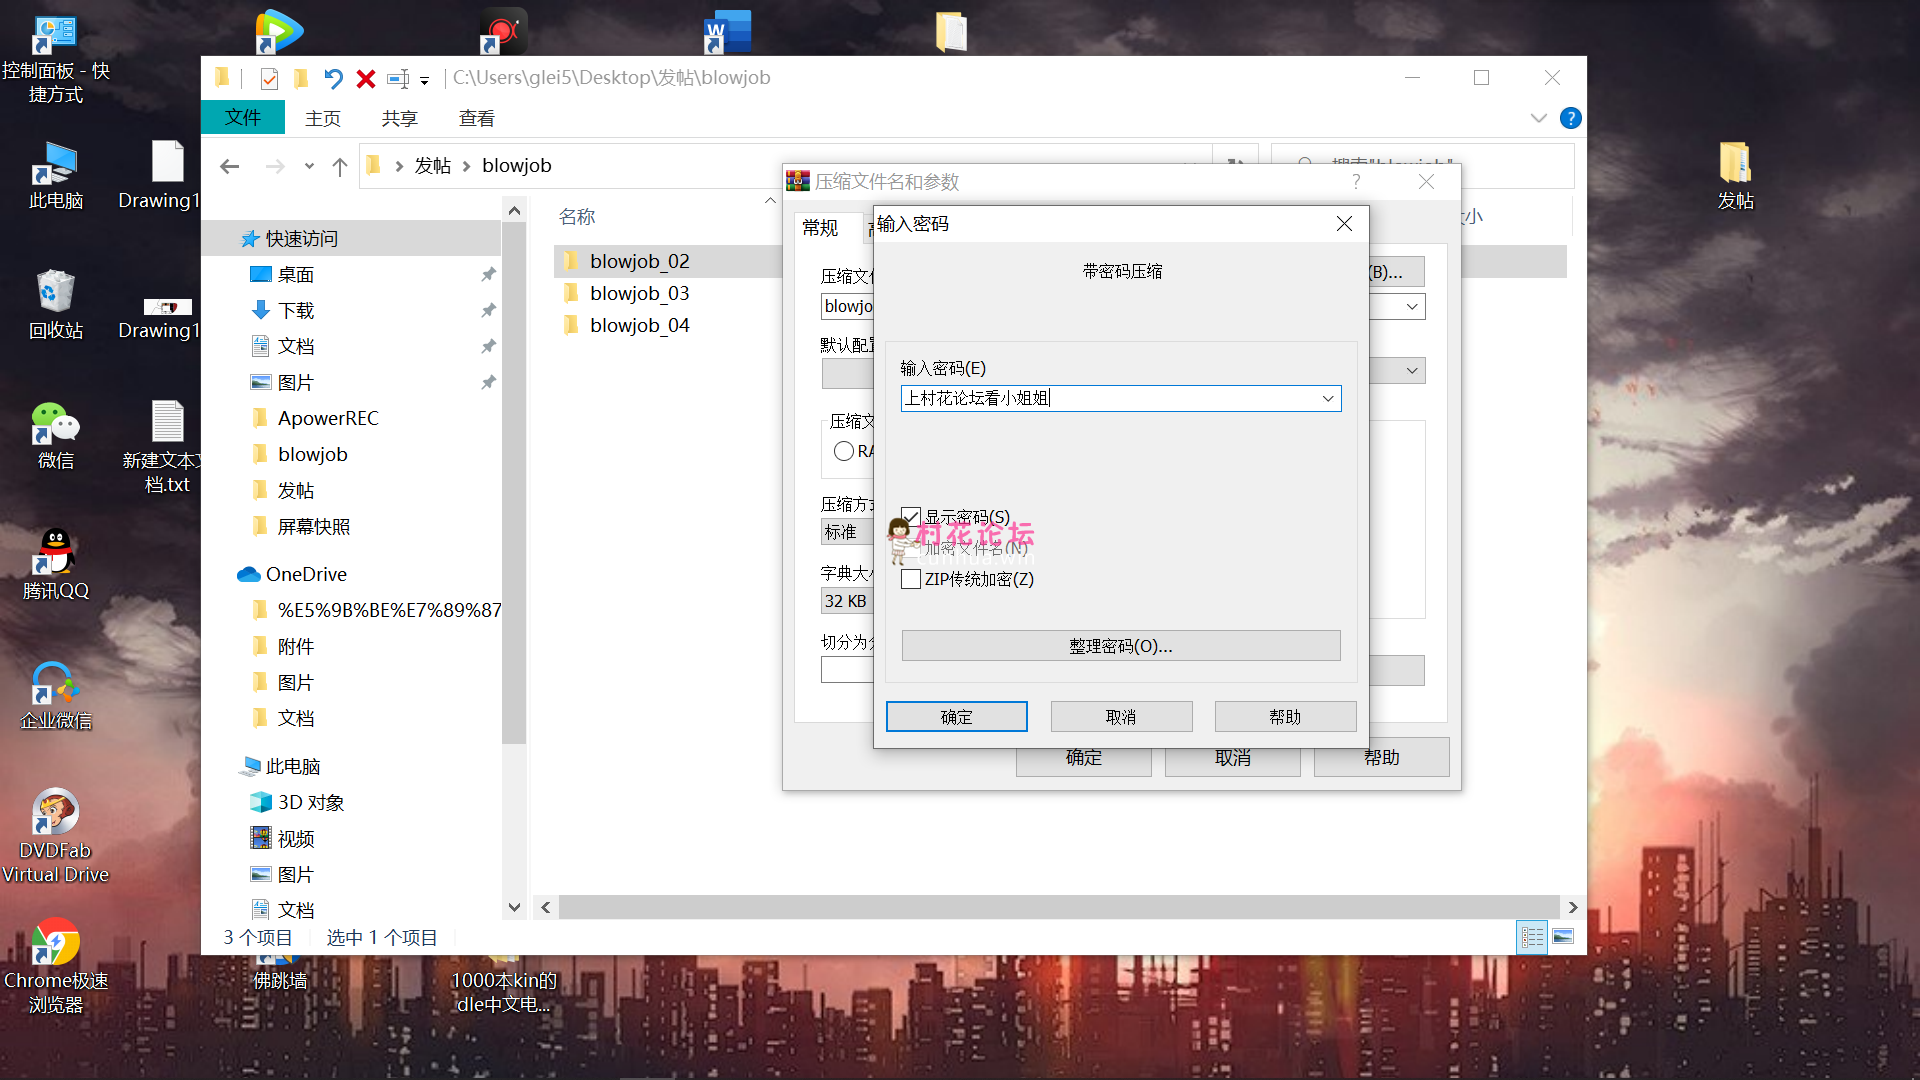The width and height of the screenshot is (1920, 1080).
Task: Open the 标准 compression method dropdown
Action: [x=846, y=532]
